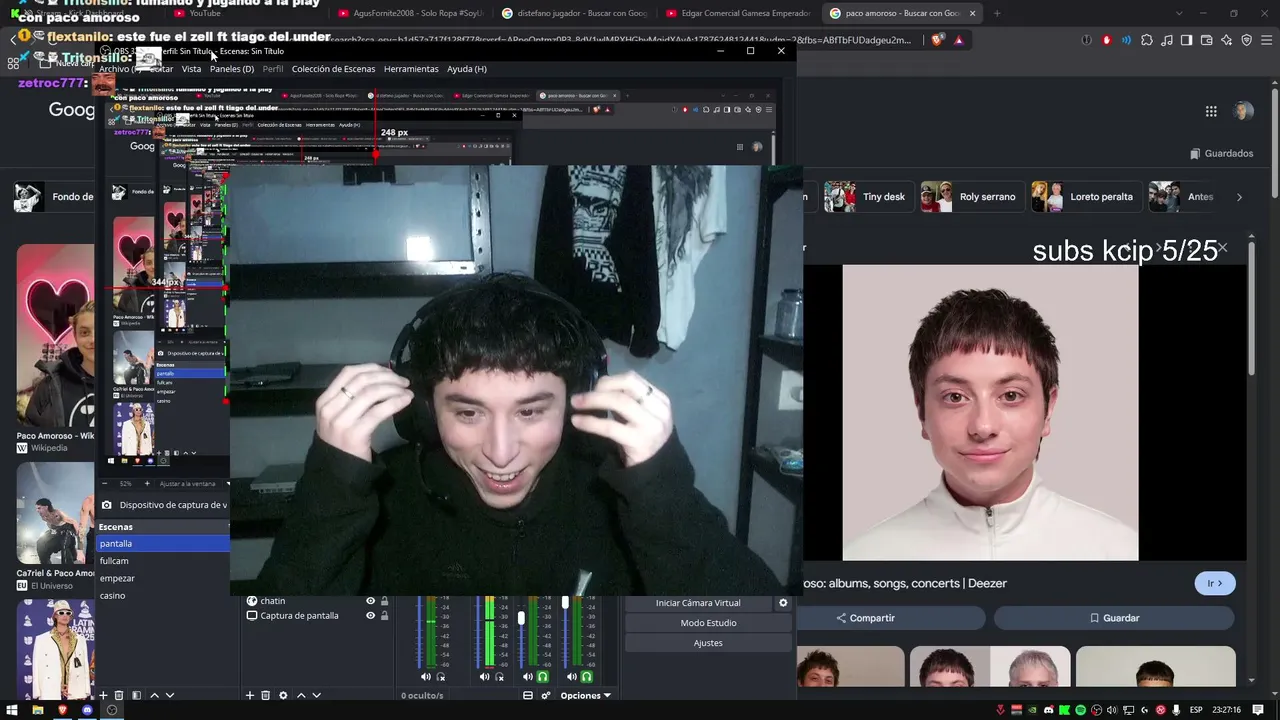
Task: Open media control music note icon
Action: point(1167,40)
